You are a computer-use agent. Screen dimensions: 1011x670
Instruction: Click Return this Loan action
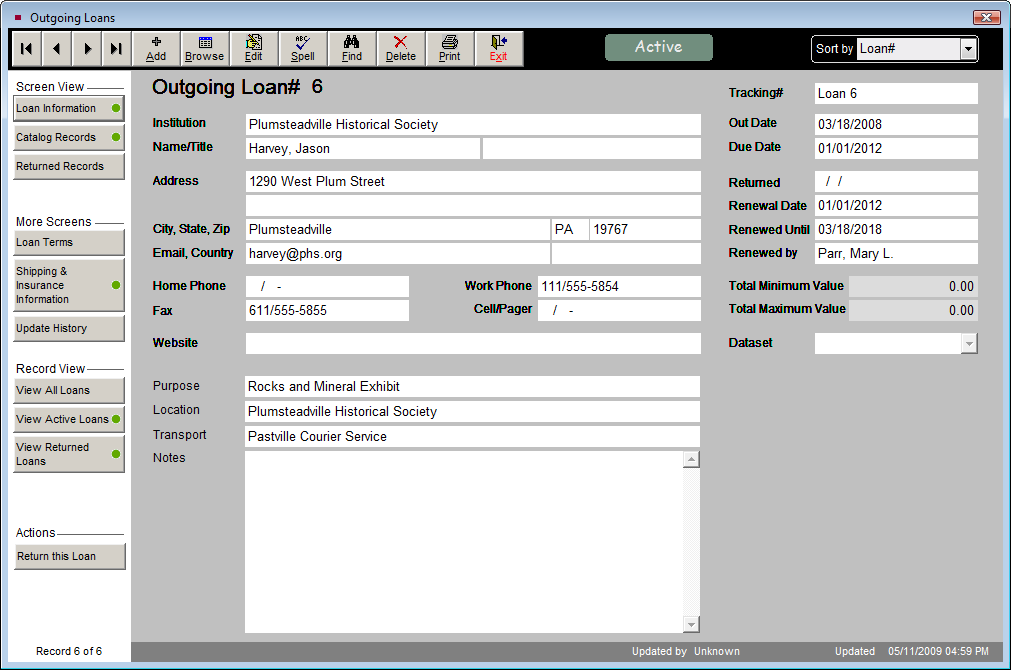point(70,557)
